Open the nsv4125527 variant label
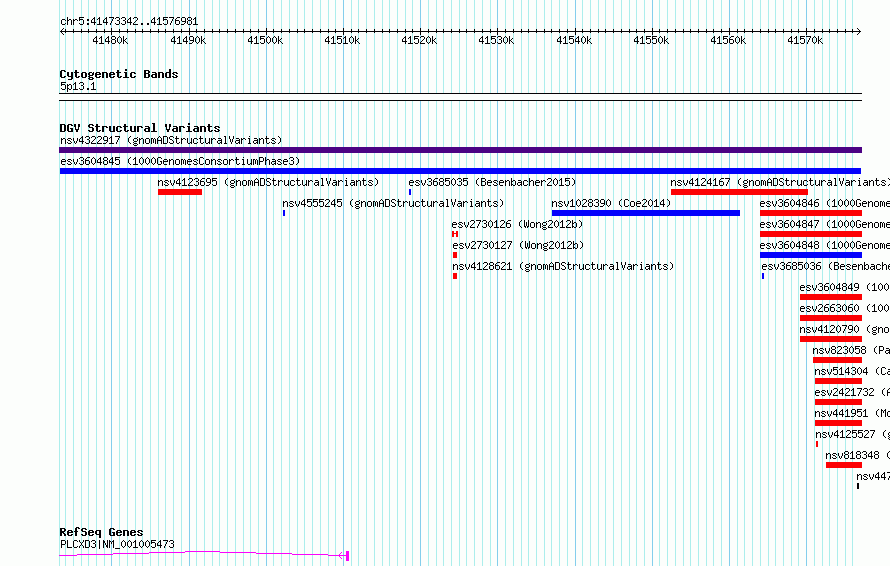This screenshot has height=566, width=890. 853,434
